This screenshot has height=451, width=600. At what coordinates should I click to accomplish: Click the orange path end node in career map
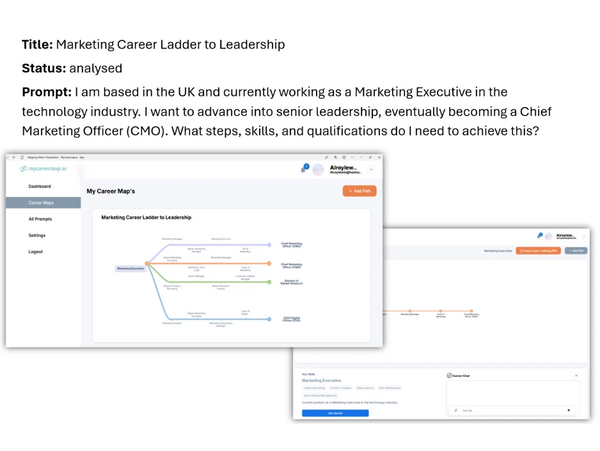(x=269, y=264)
